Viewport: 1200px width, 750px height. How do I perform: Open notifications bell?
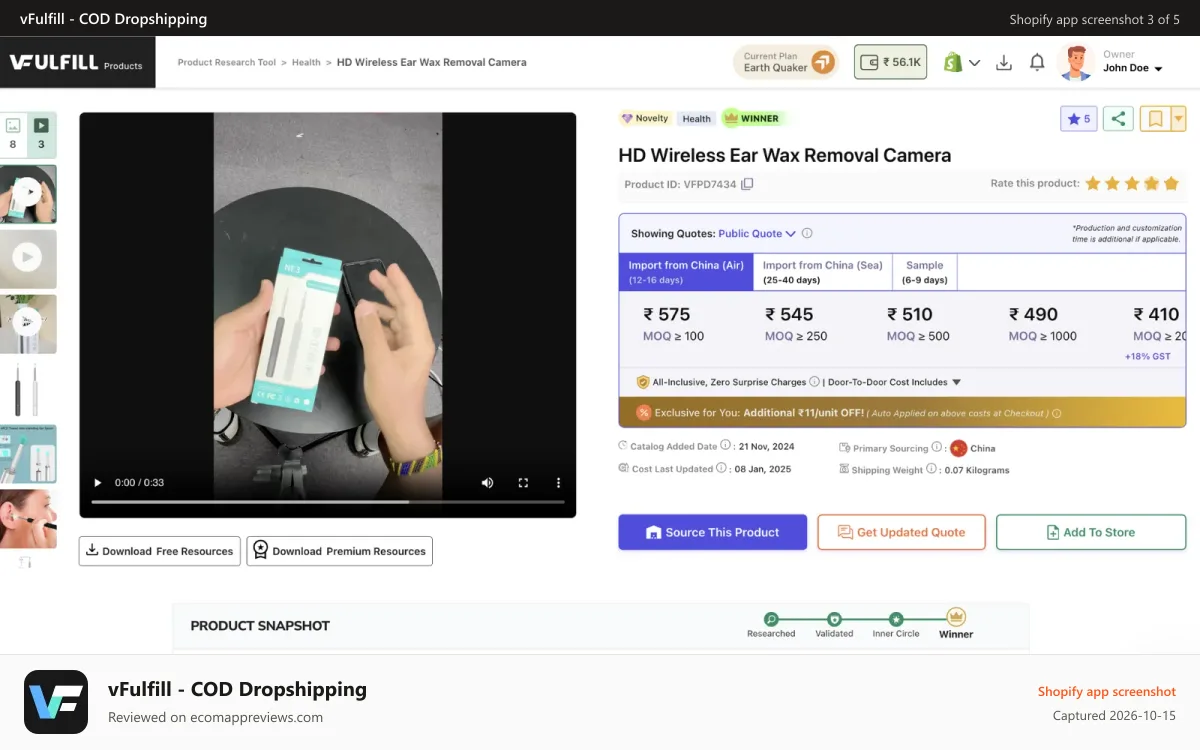click(1037, 62)
